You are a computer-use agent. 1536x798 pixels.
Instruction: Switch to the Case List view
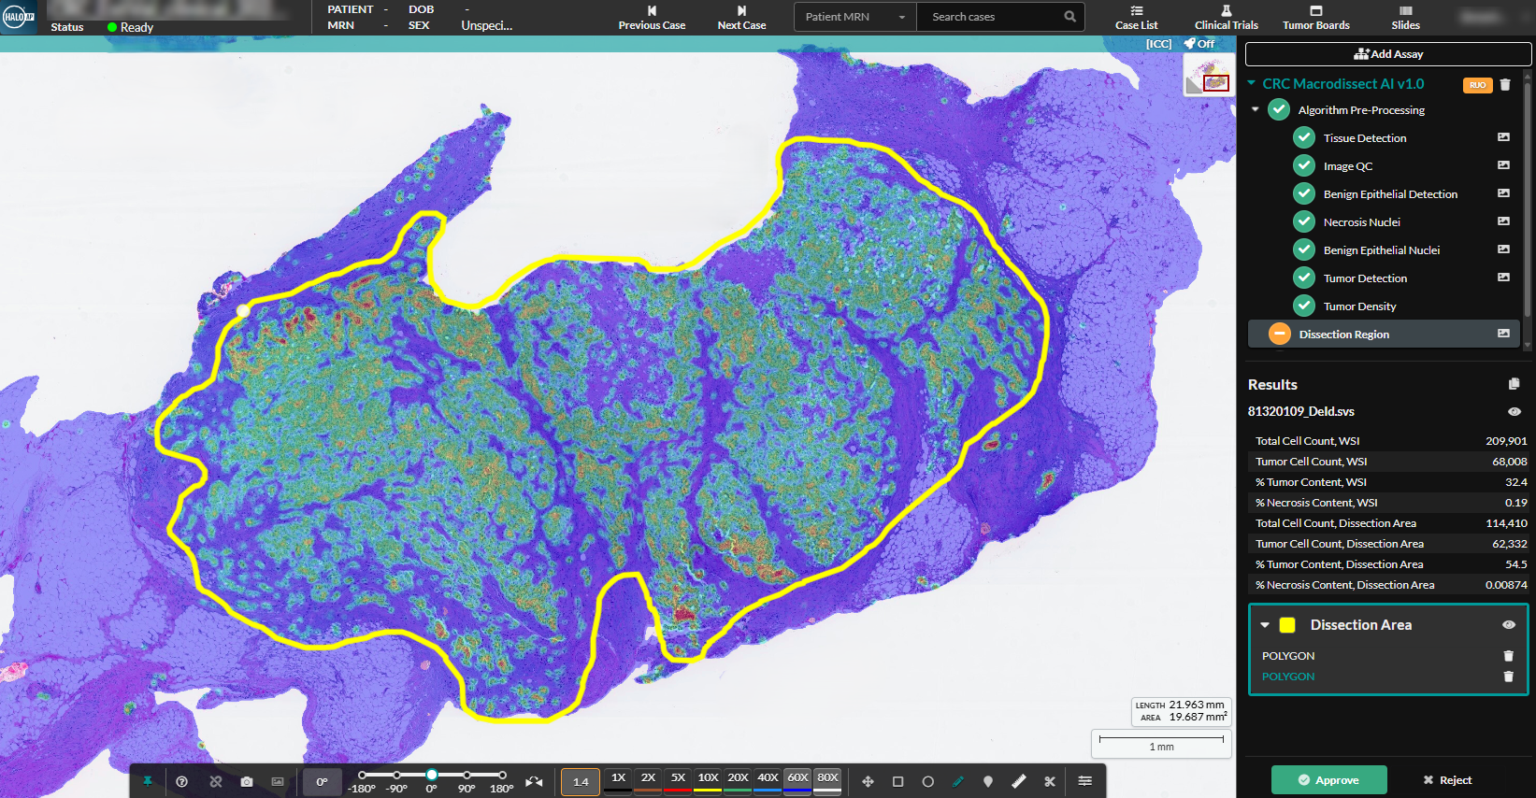(1136, 17)
